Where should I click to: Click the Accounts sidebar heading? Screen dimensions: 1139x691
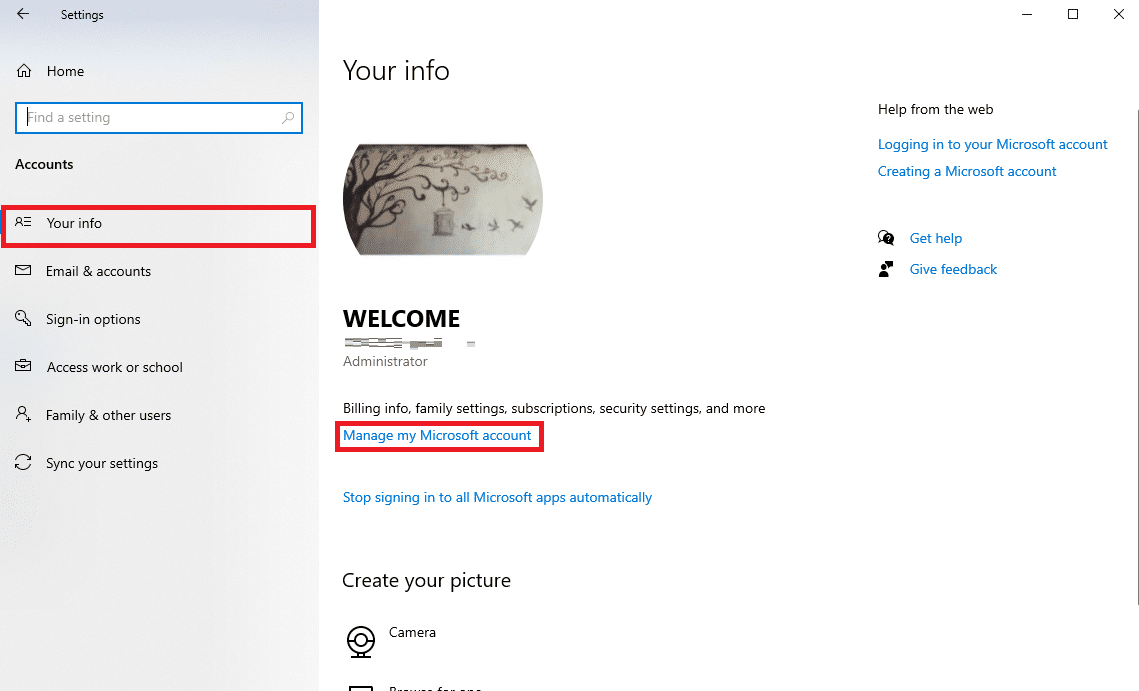[44, 164]
